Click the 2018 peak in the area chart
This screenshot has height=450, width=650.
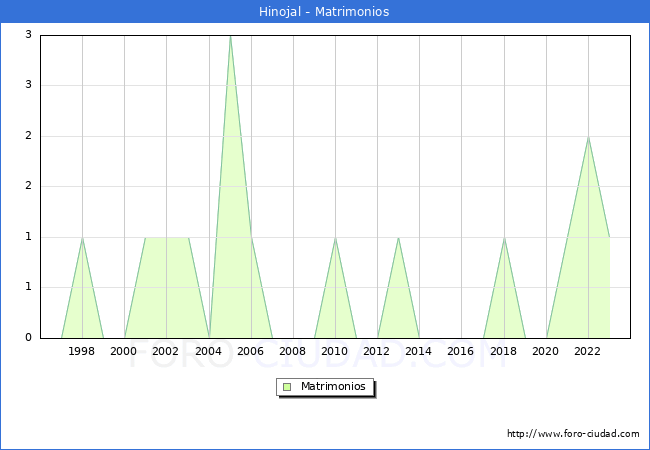[x=504, y=239]
